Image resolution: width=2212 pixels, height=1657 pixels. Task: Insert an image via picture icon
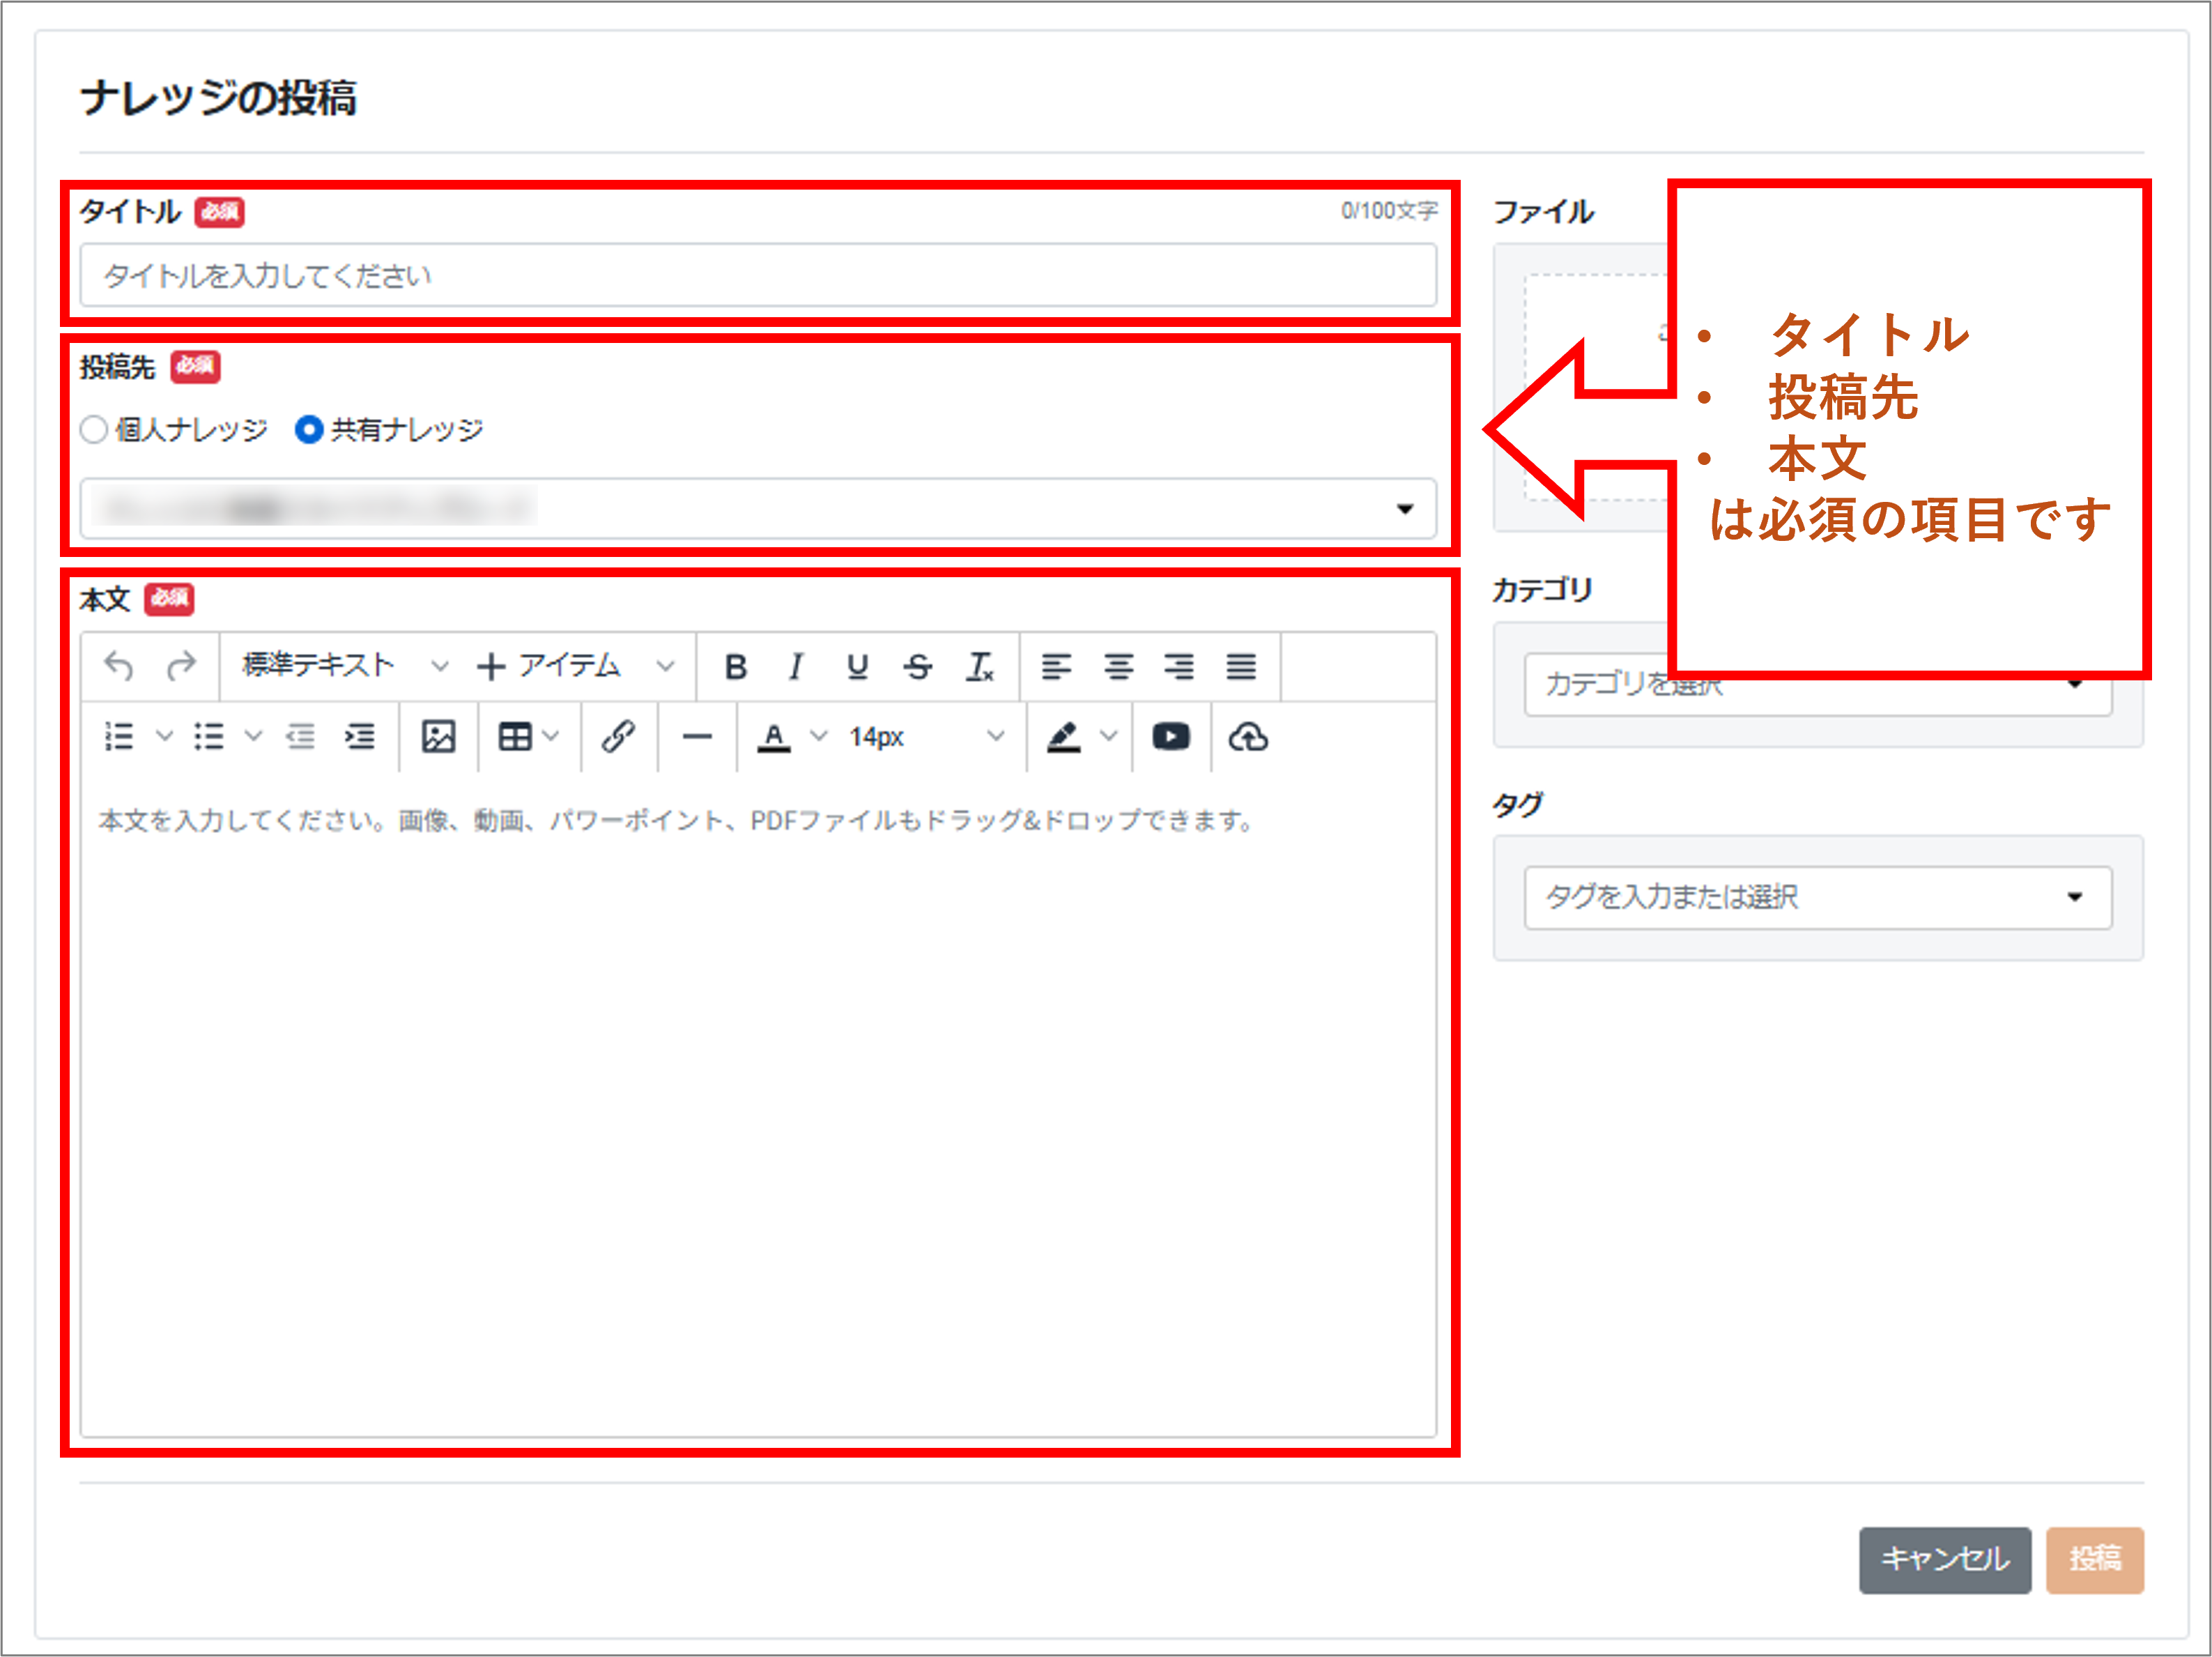438,737
